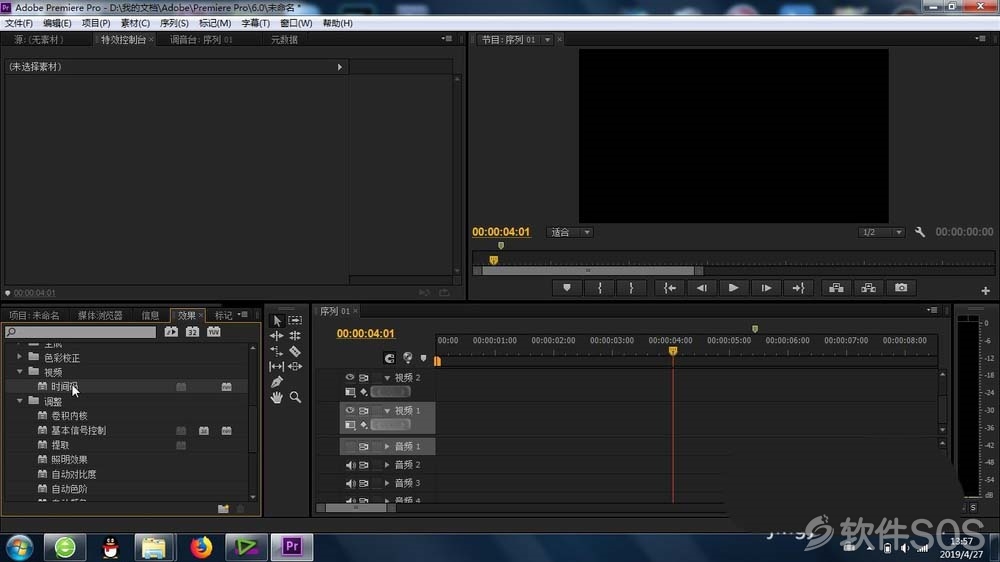Step forward one frame

pyautogui.click(x=766, y=288)
